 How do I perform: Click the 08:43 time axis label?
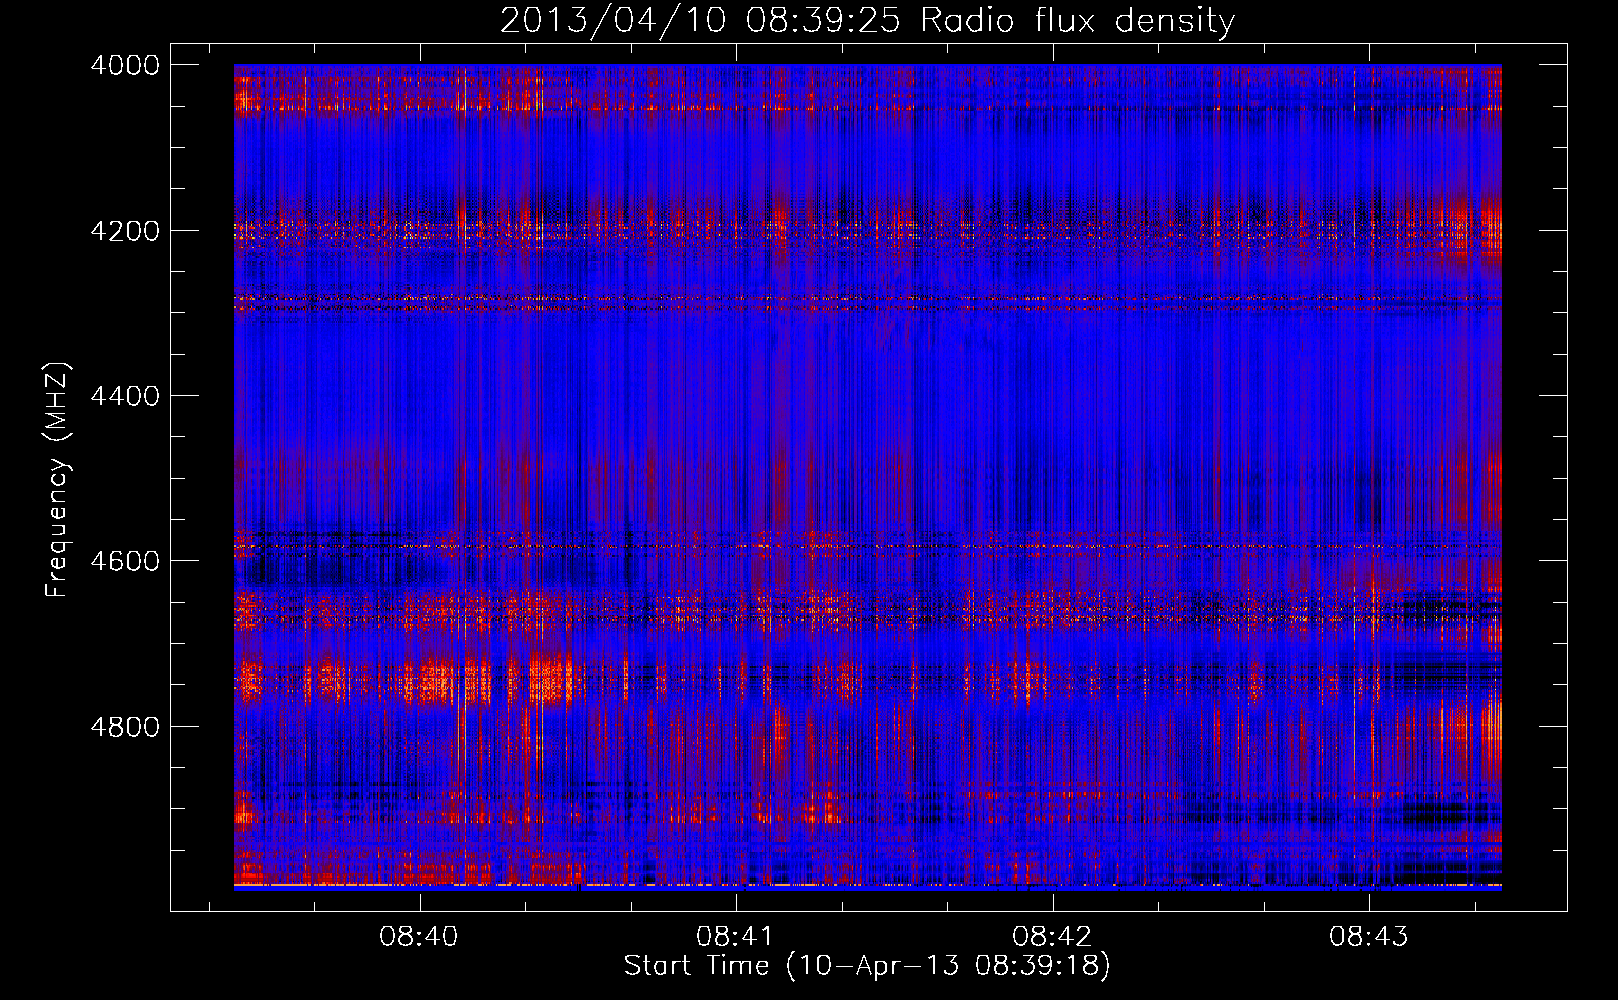tap(1368, 936)
